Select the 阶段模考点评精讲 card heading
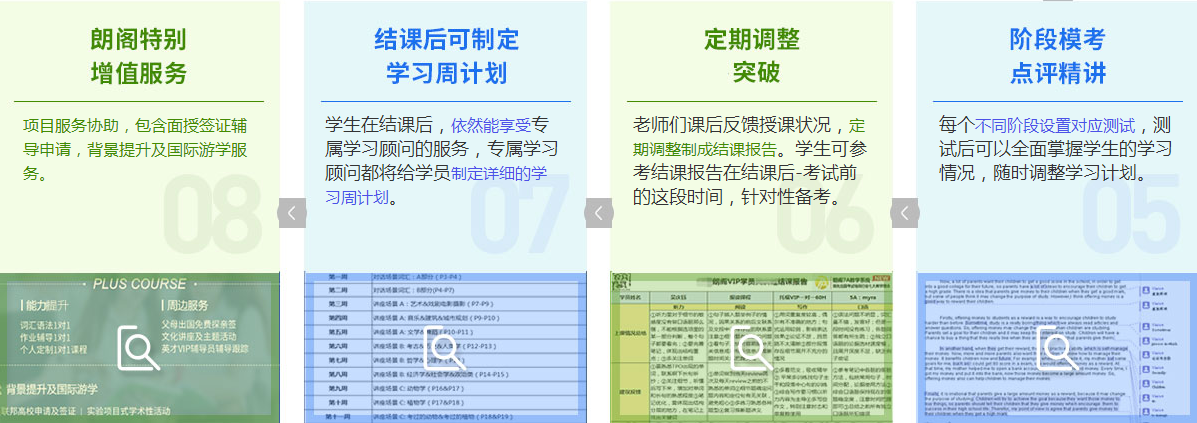The width and height of the screenshot is (1197, 423). point(1058,56)
